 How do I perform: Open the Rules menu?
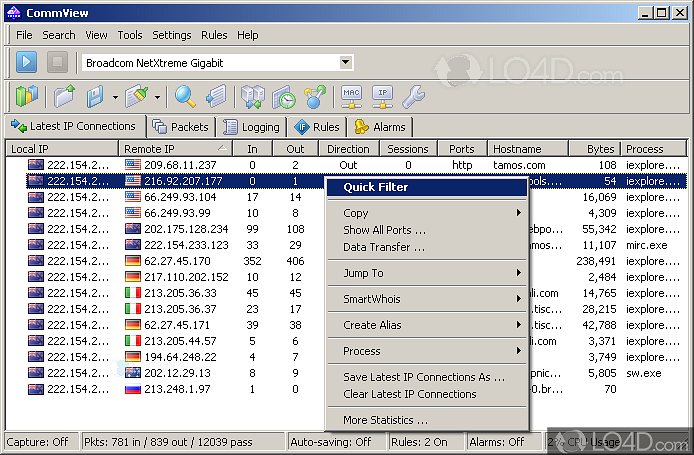[214, 35]
